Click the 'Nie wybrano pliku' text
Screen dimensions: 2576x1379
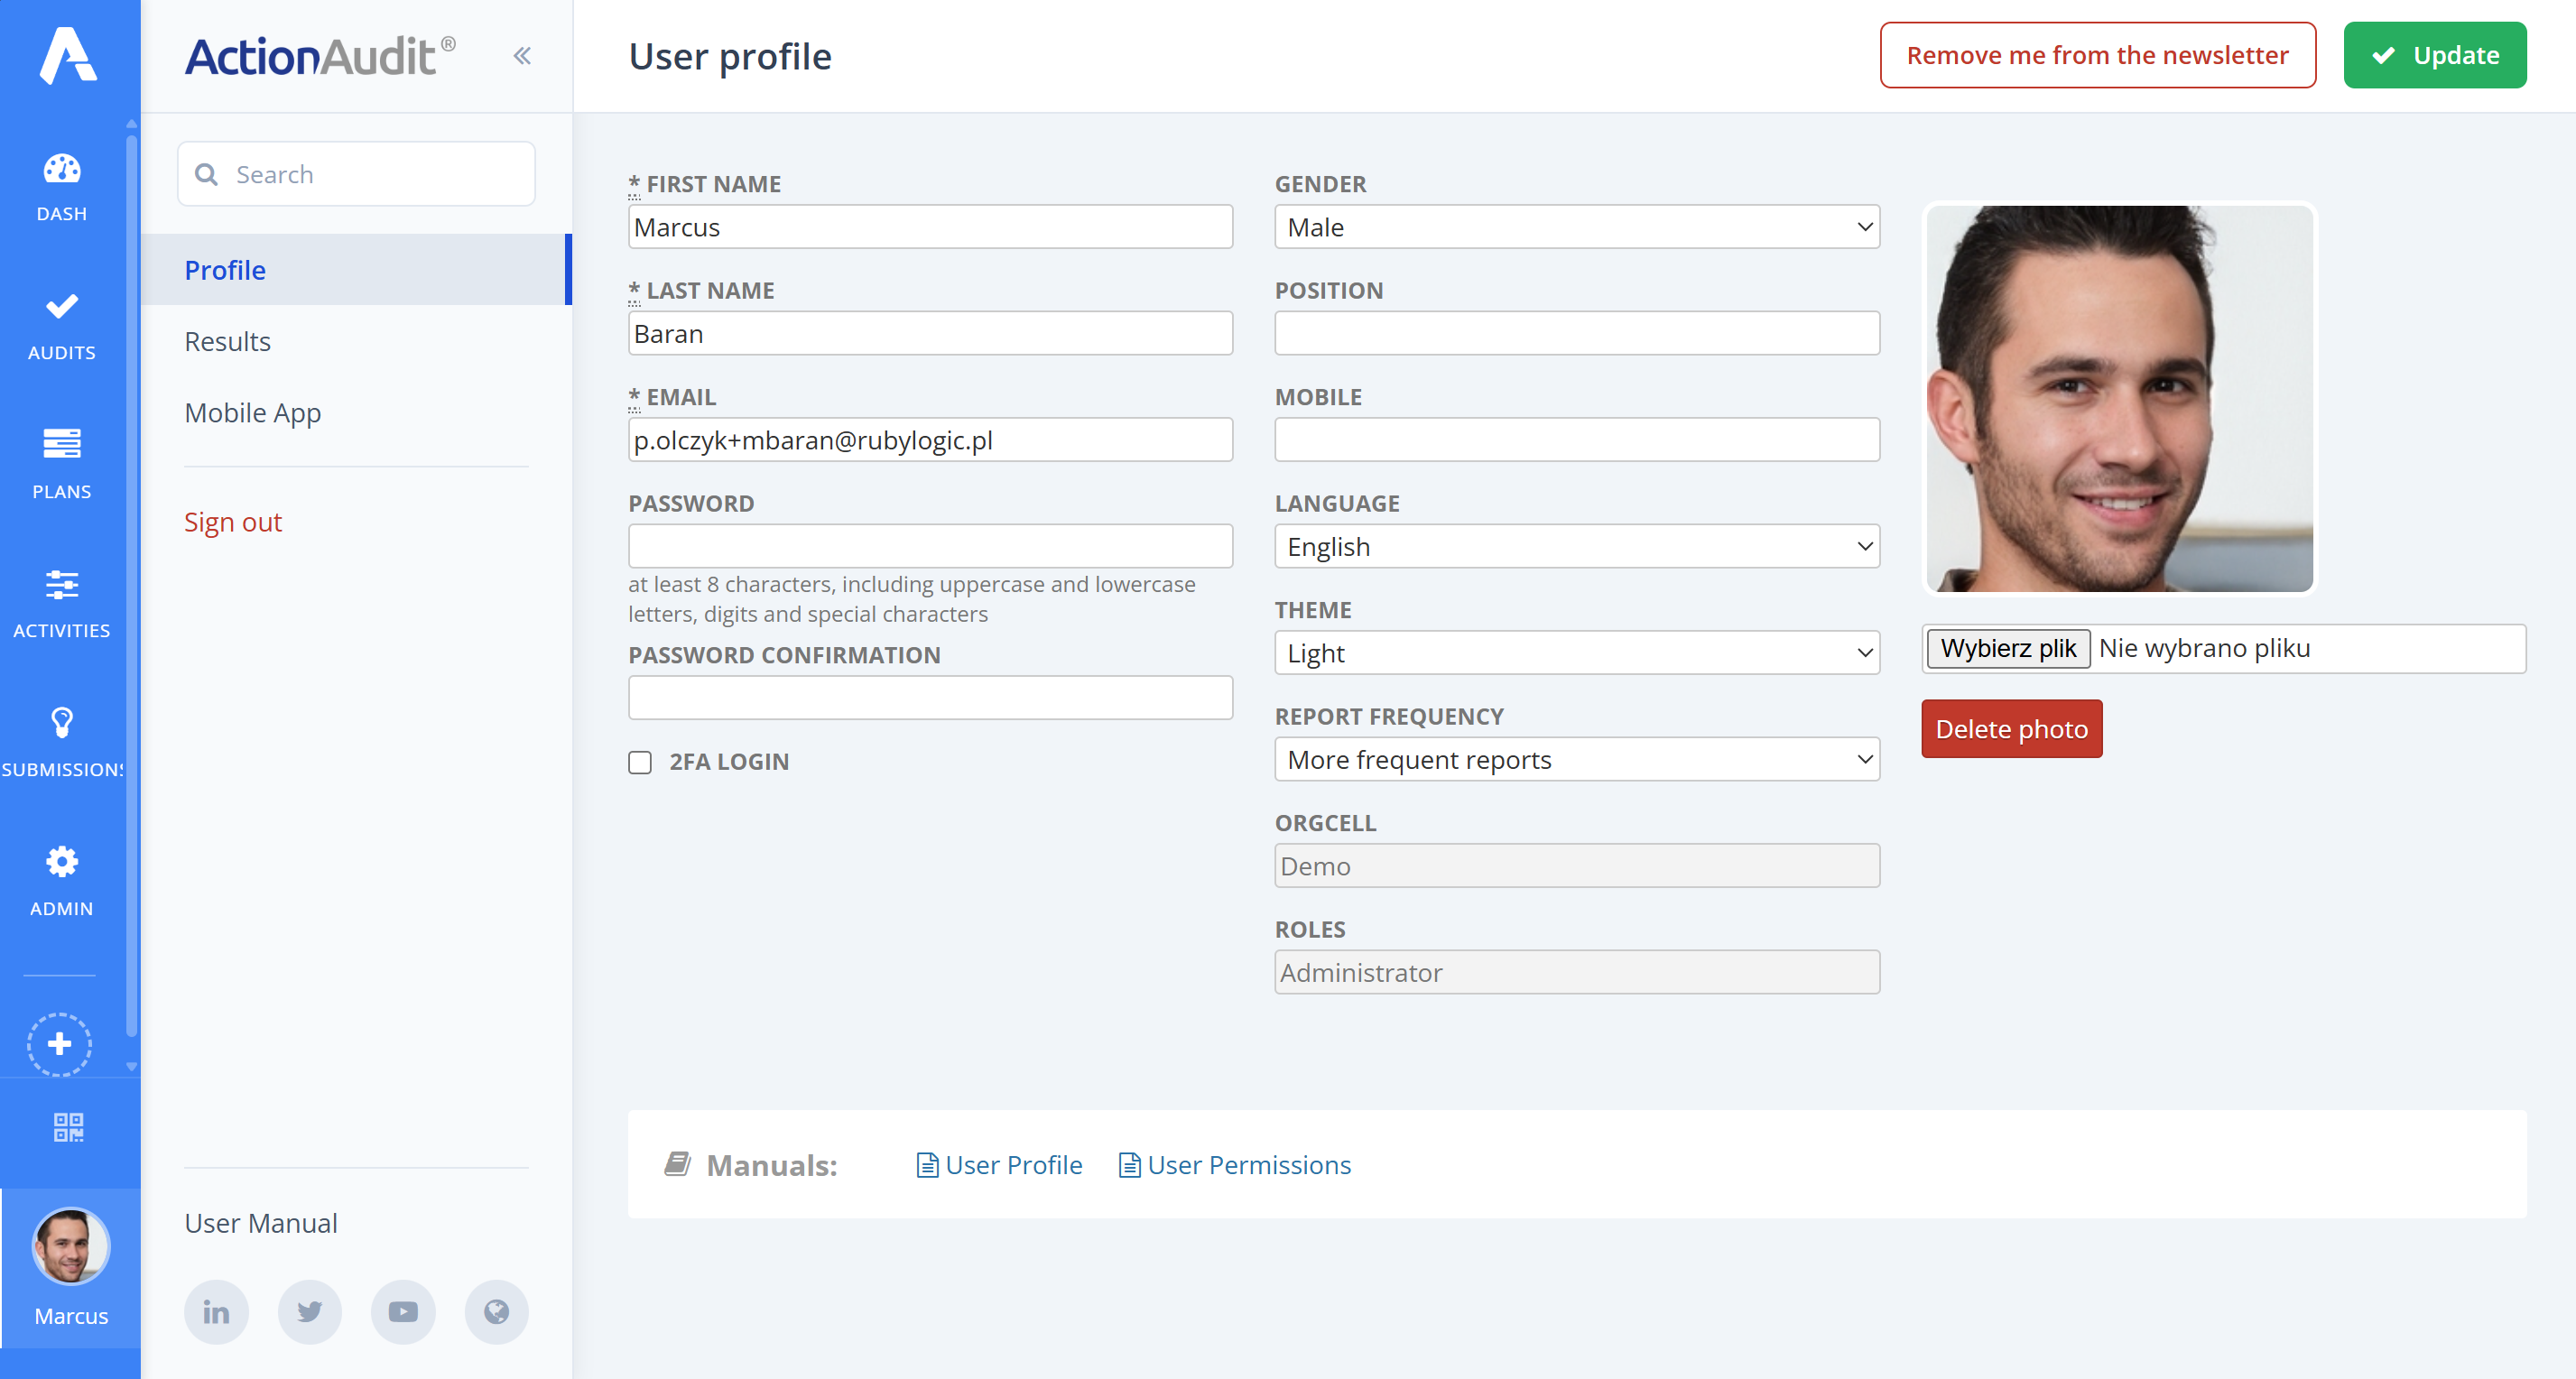click(x=2205, y=648)
